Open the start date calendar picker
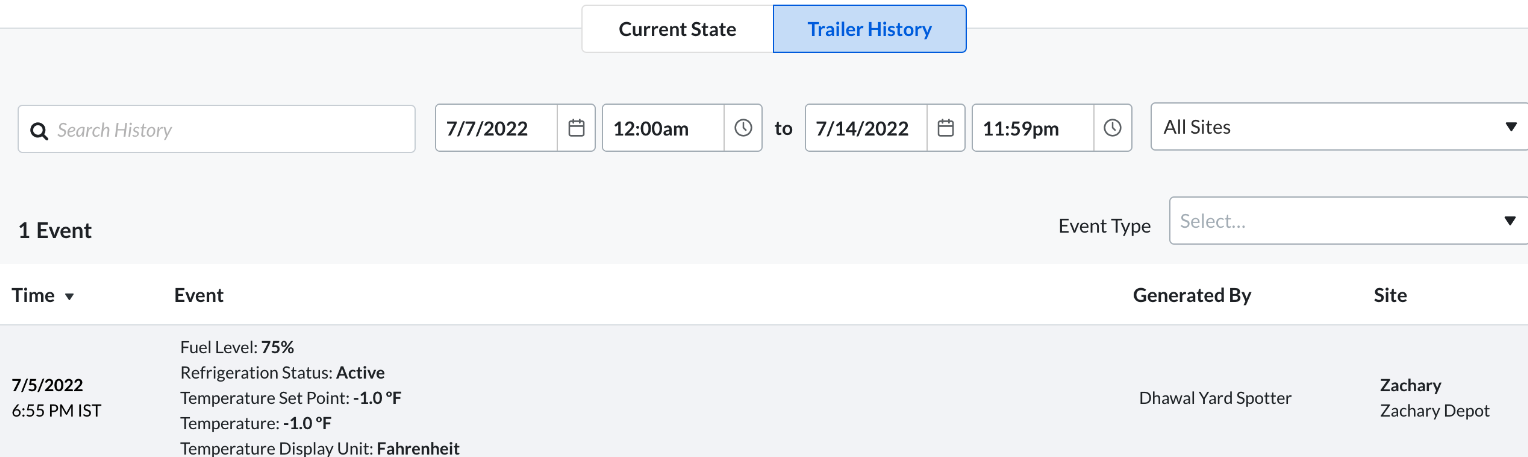1528x457 pixels. (576, 128)
